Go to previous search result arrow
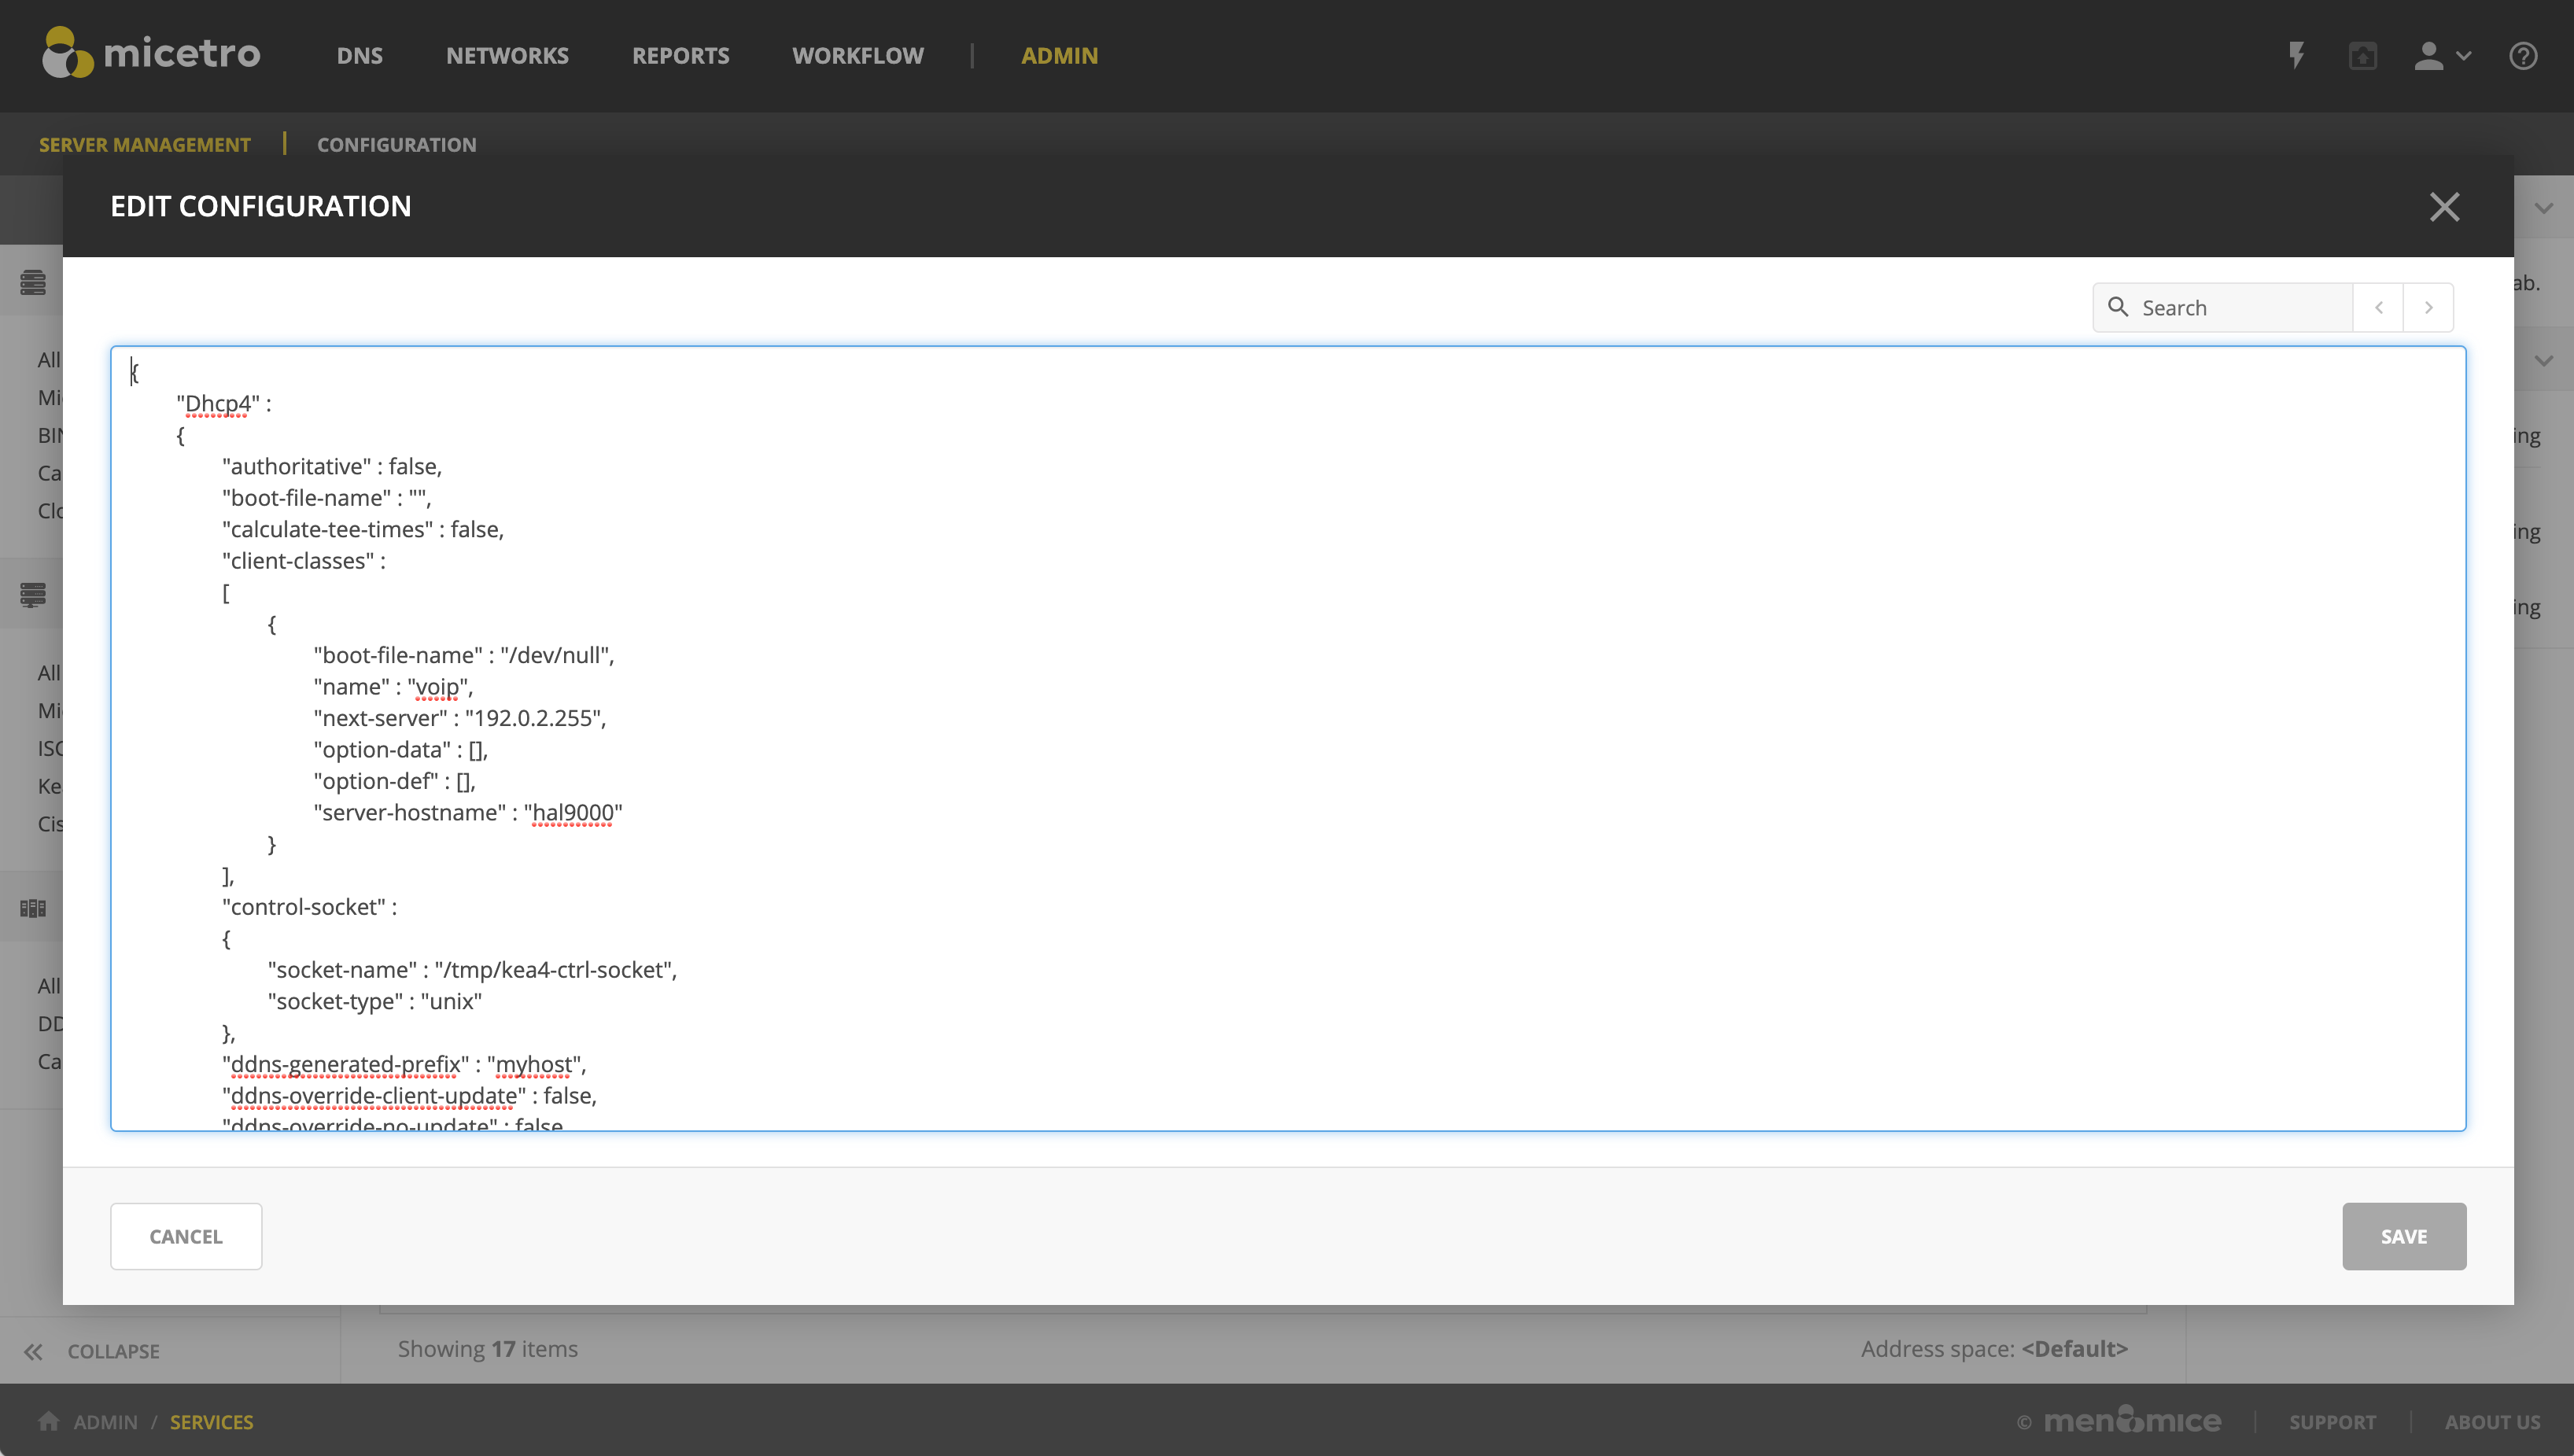The height and width of the screenshot is (1456, 2574). coord(2379,308)
